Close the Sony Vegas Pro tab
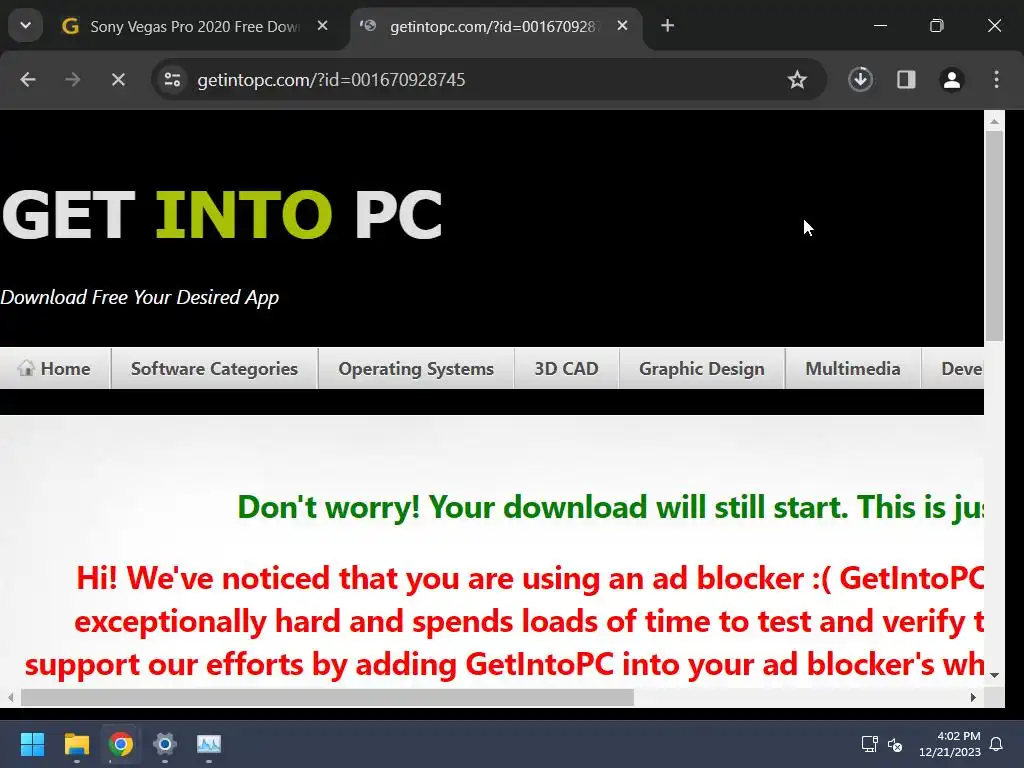Viewport: 1024px width, 768px height. coord(323,26)
